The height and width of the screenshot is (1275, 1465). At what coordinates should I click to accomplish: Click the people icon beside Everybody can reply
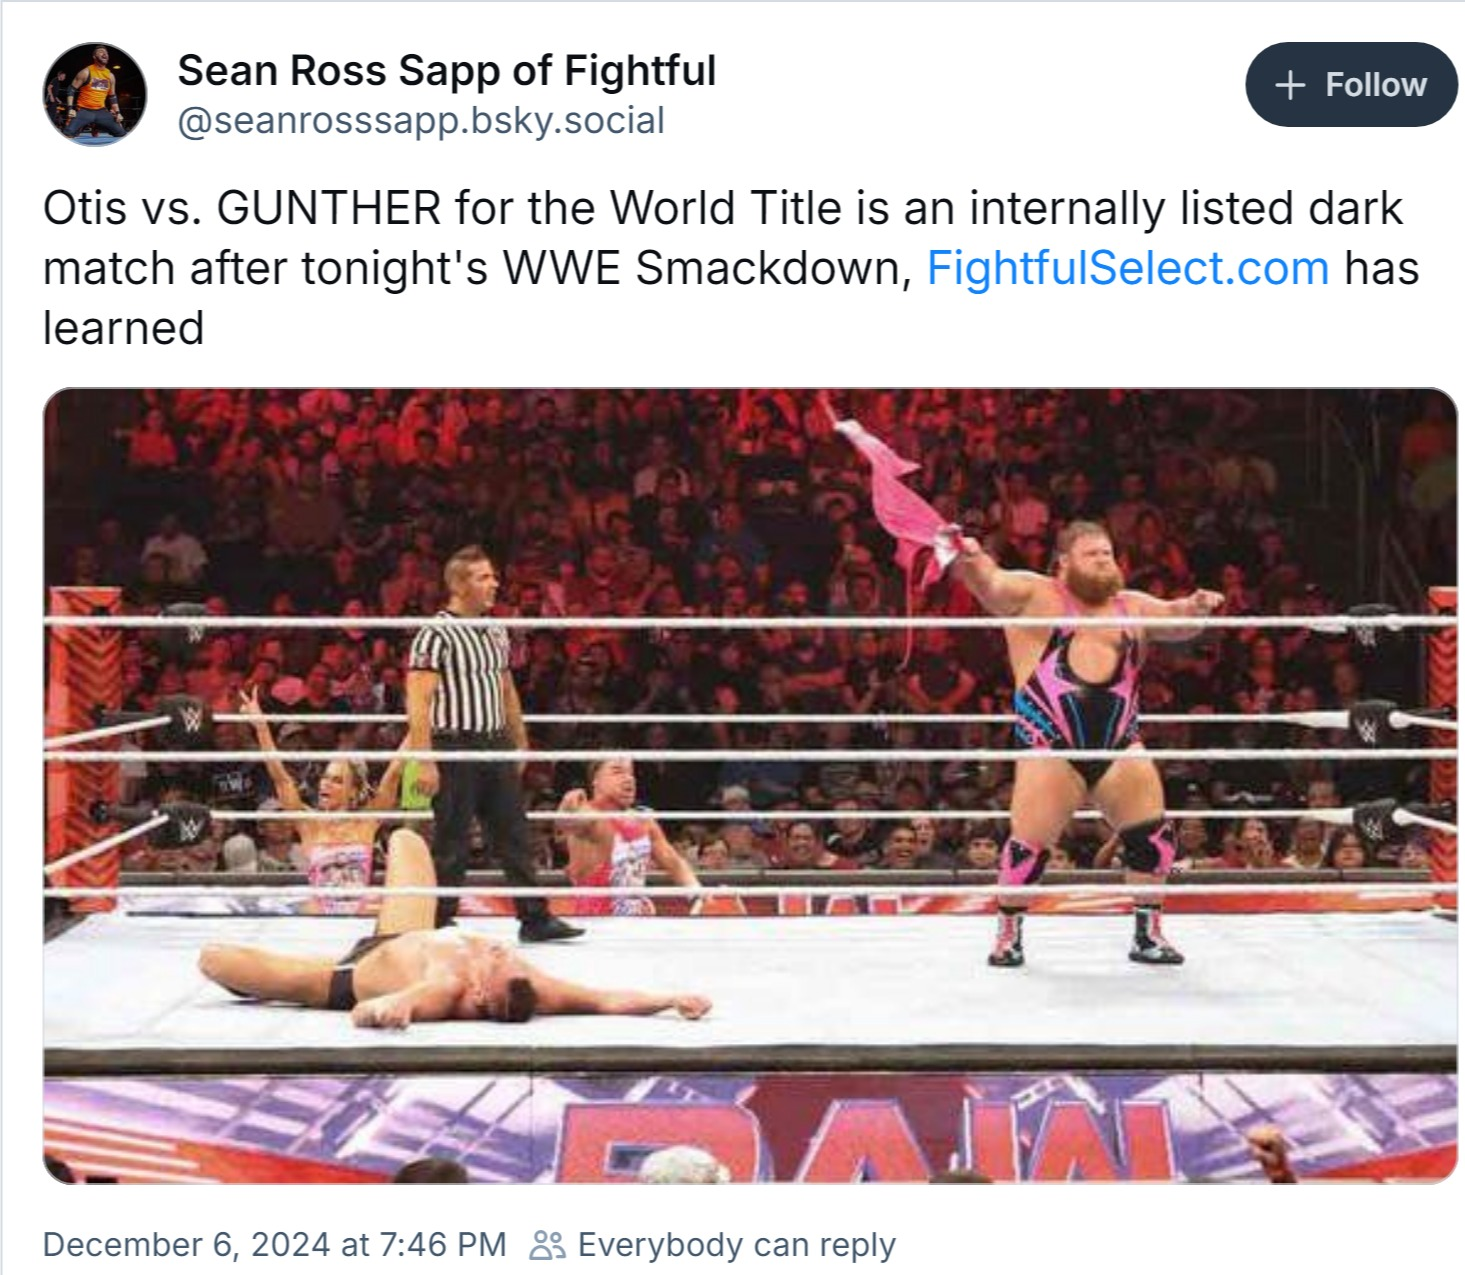point(547,1245)
